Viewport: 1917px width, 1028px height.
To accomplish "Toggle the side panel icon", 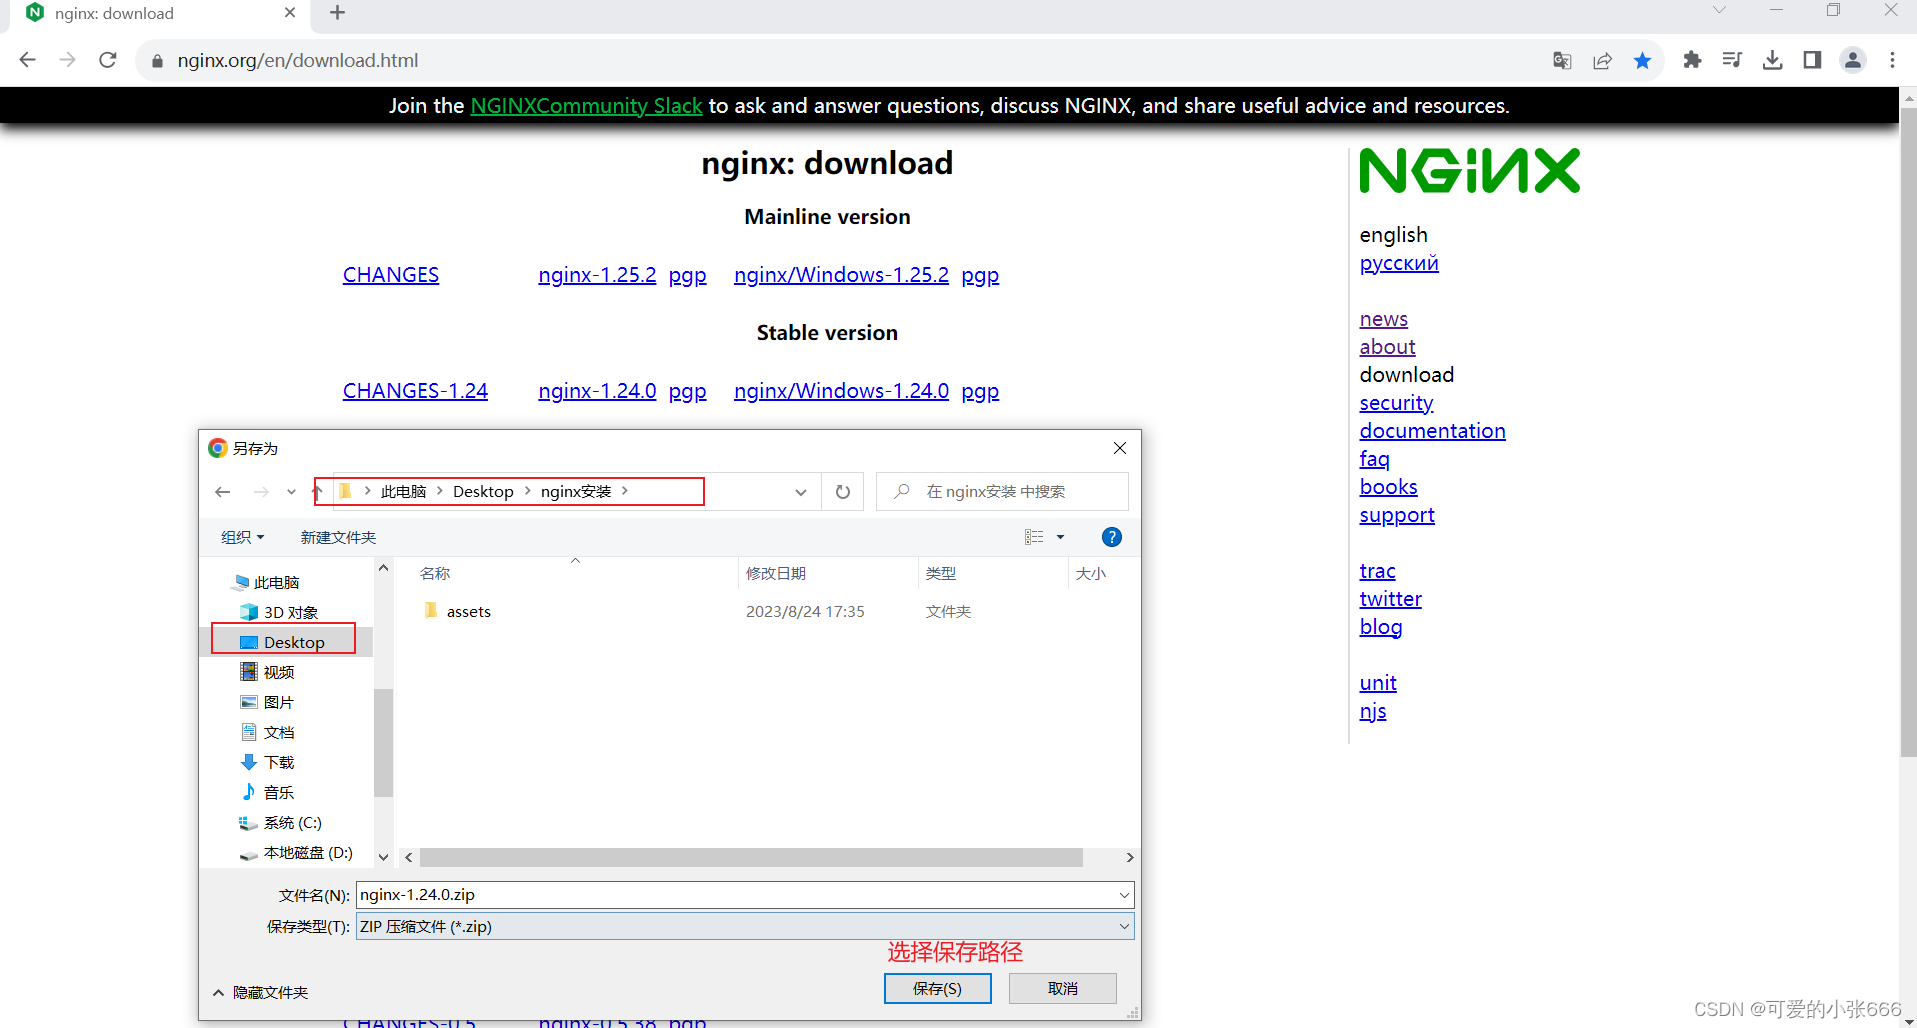I will tap(1812, 60).
